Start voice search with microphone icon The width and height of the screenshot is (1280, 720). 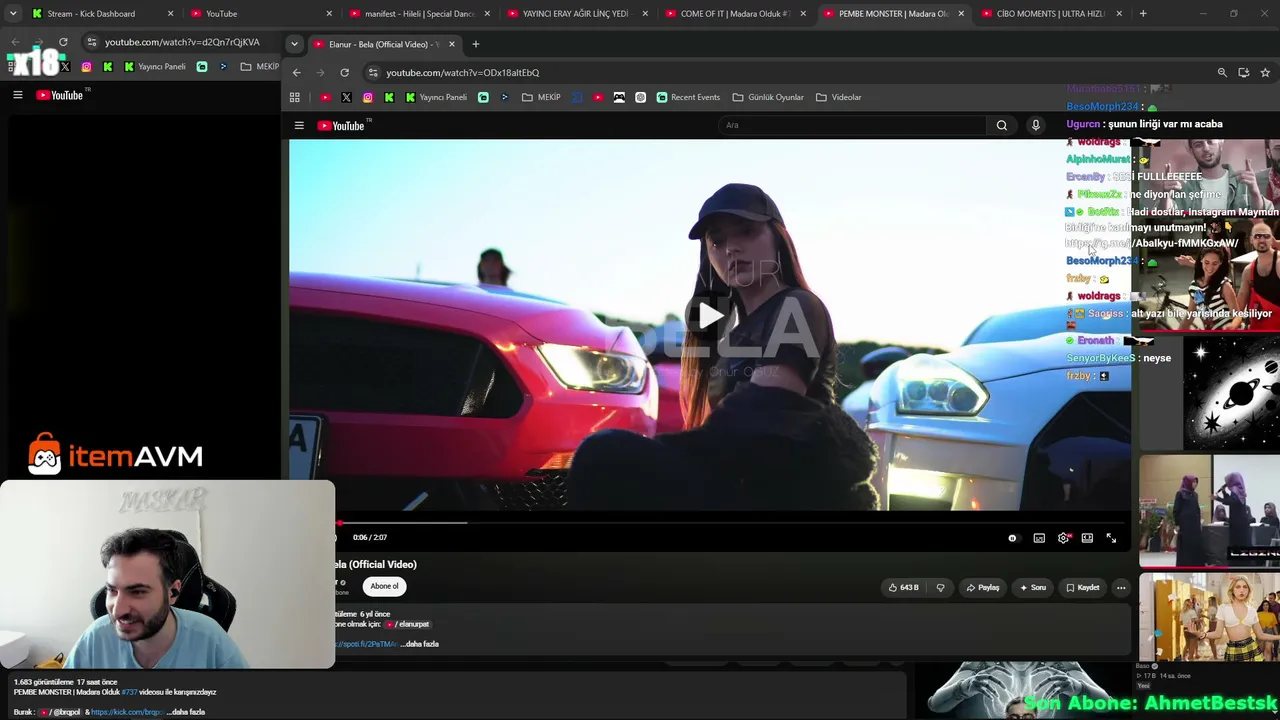click(x=1036, y=125)
